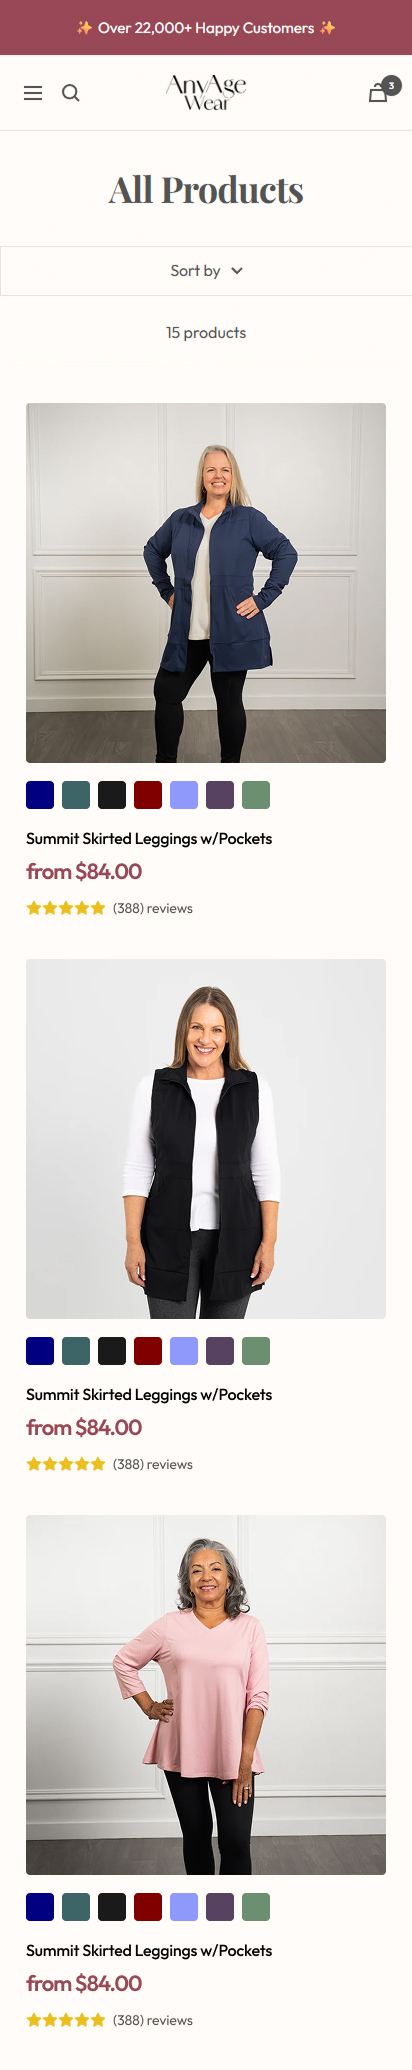The height and width of the screenshot is (2070, 412).
Task: Go to home via AnyAge Wear logo
Action: tap(206, 92)
